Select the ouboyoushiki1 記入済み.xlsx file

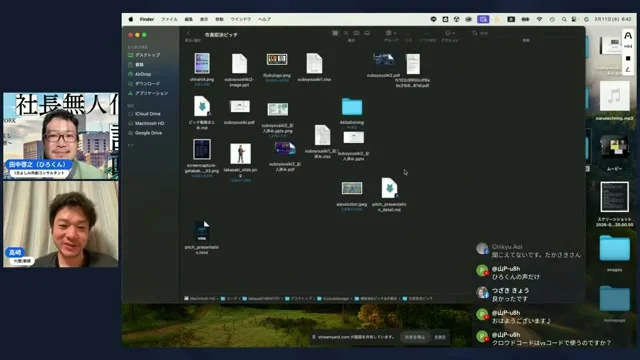coord(322,141)
